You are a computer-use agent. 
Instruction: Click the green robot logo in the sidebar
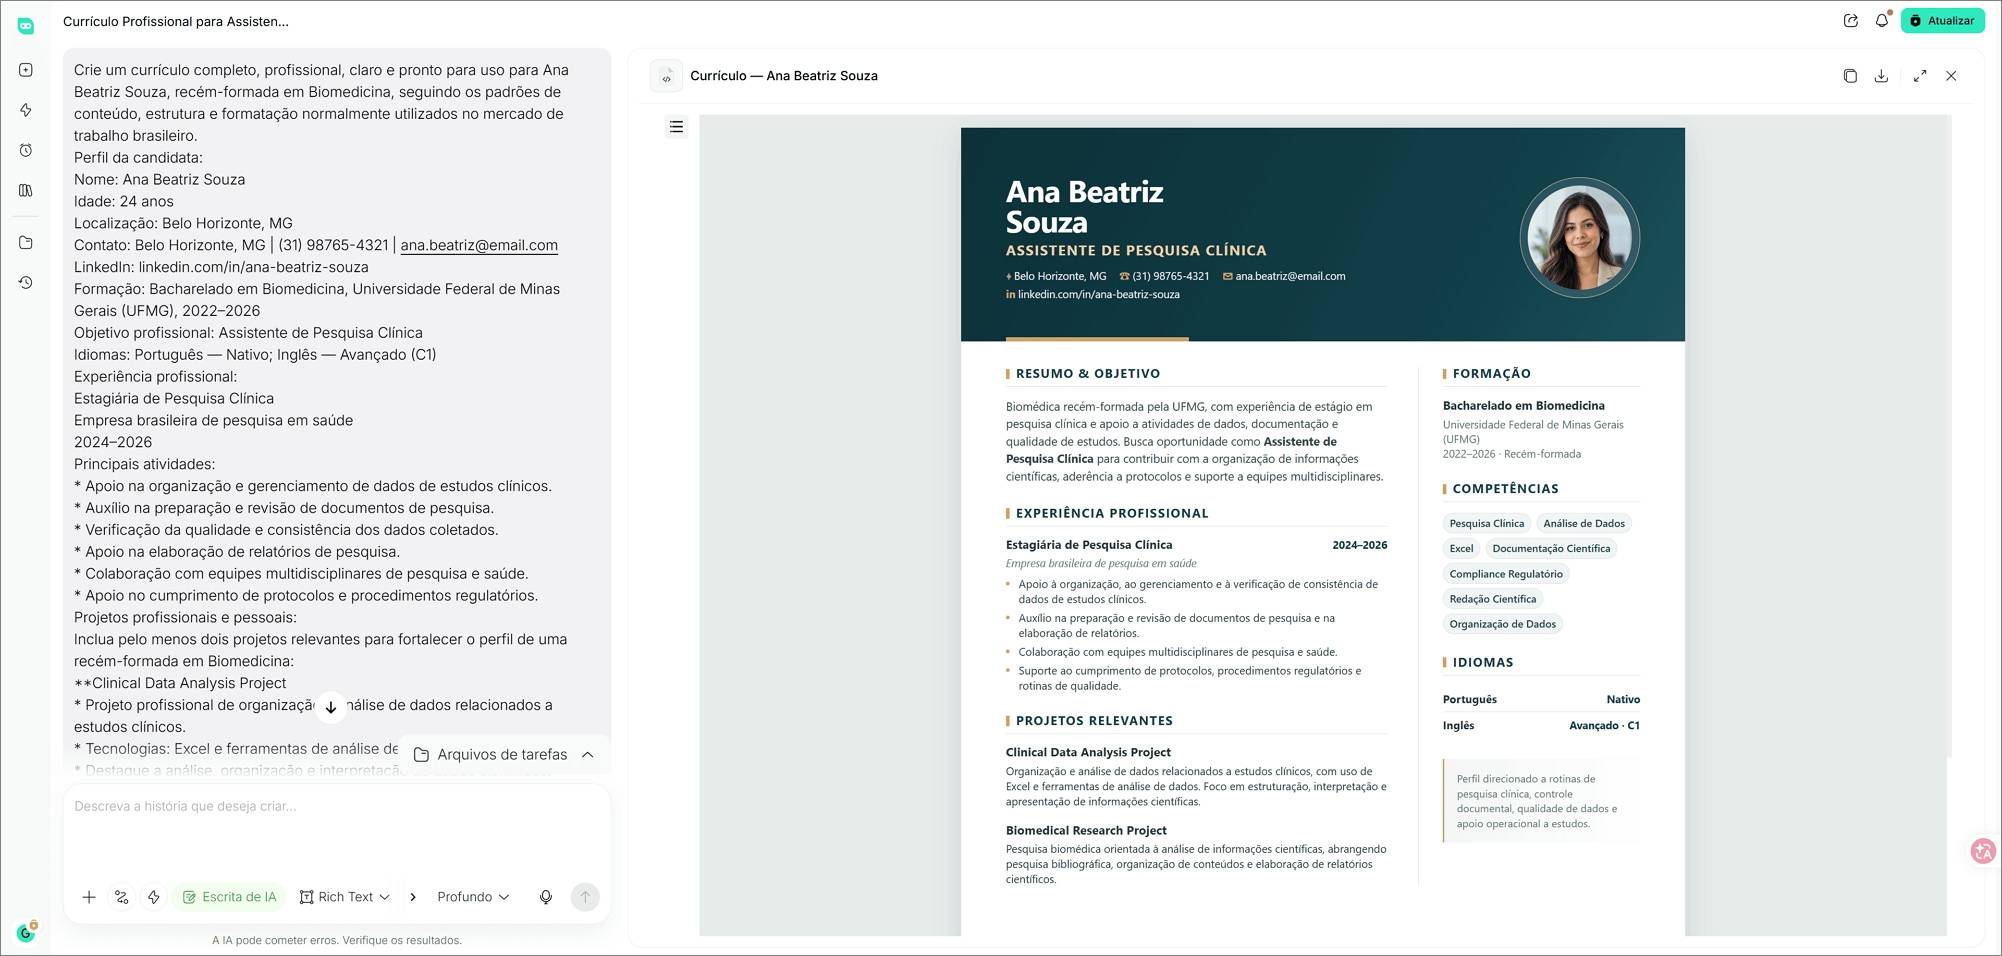pos(26,26)
